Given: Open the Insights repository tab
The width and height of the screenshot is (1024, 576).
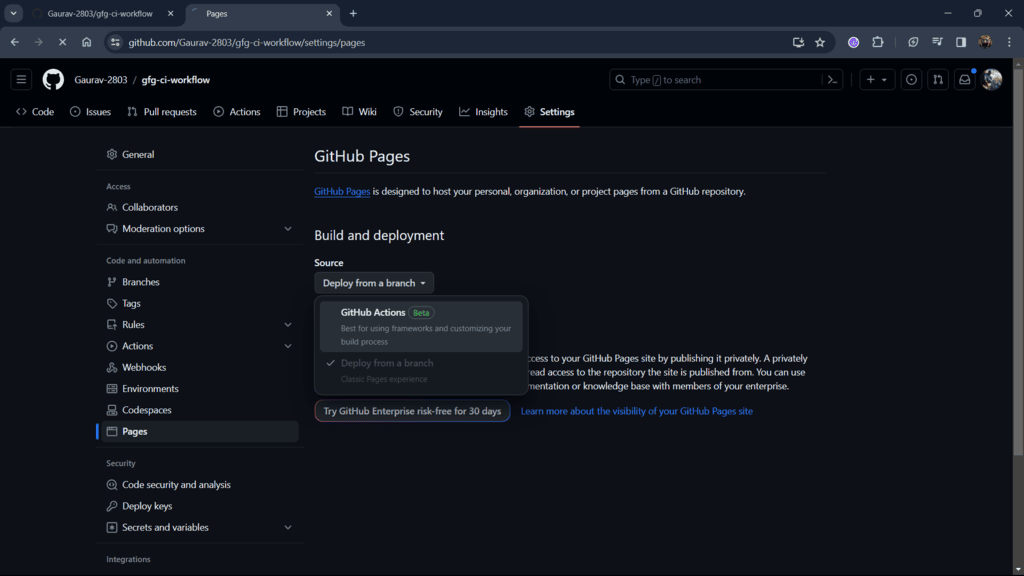Looking at the screenshot, I should pyautogui.click(x=483, y=112).
